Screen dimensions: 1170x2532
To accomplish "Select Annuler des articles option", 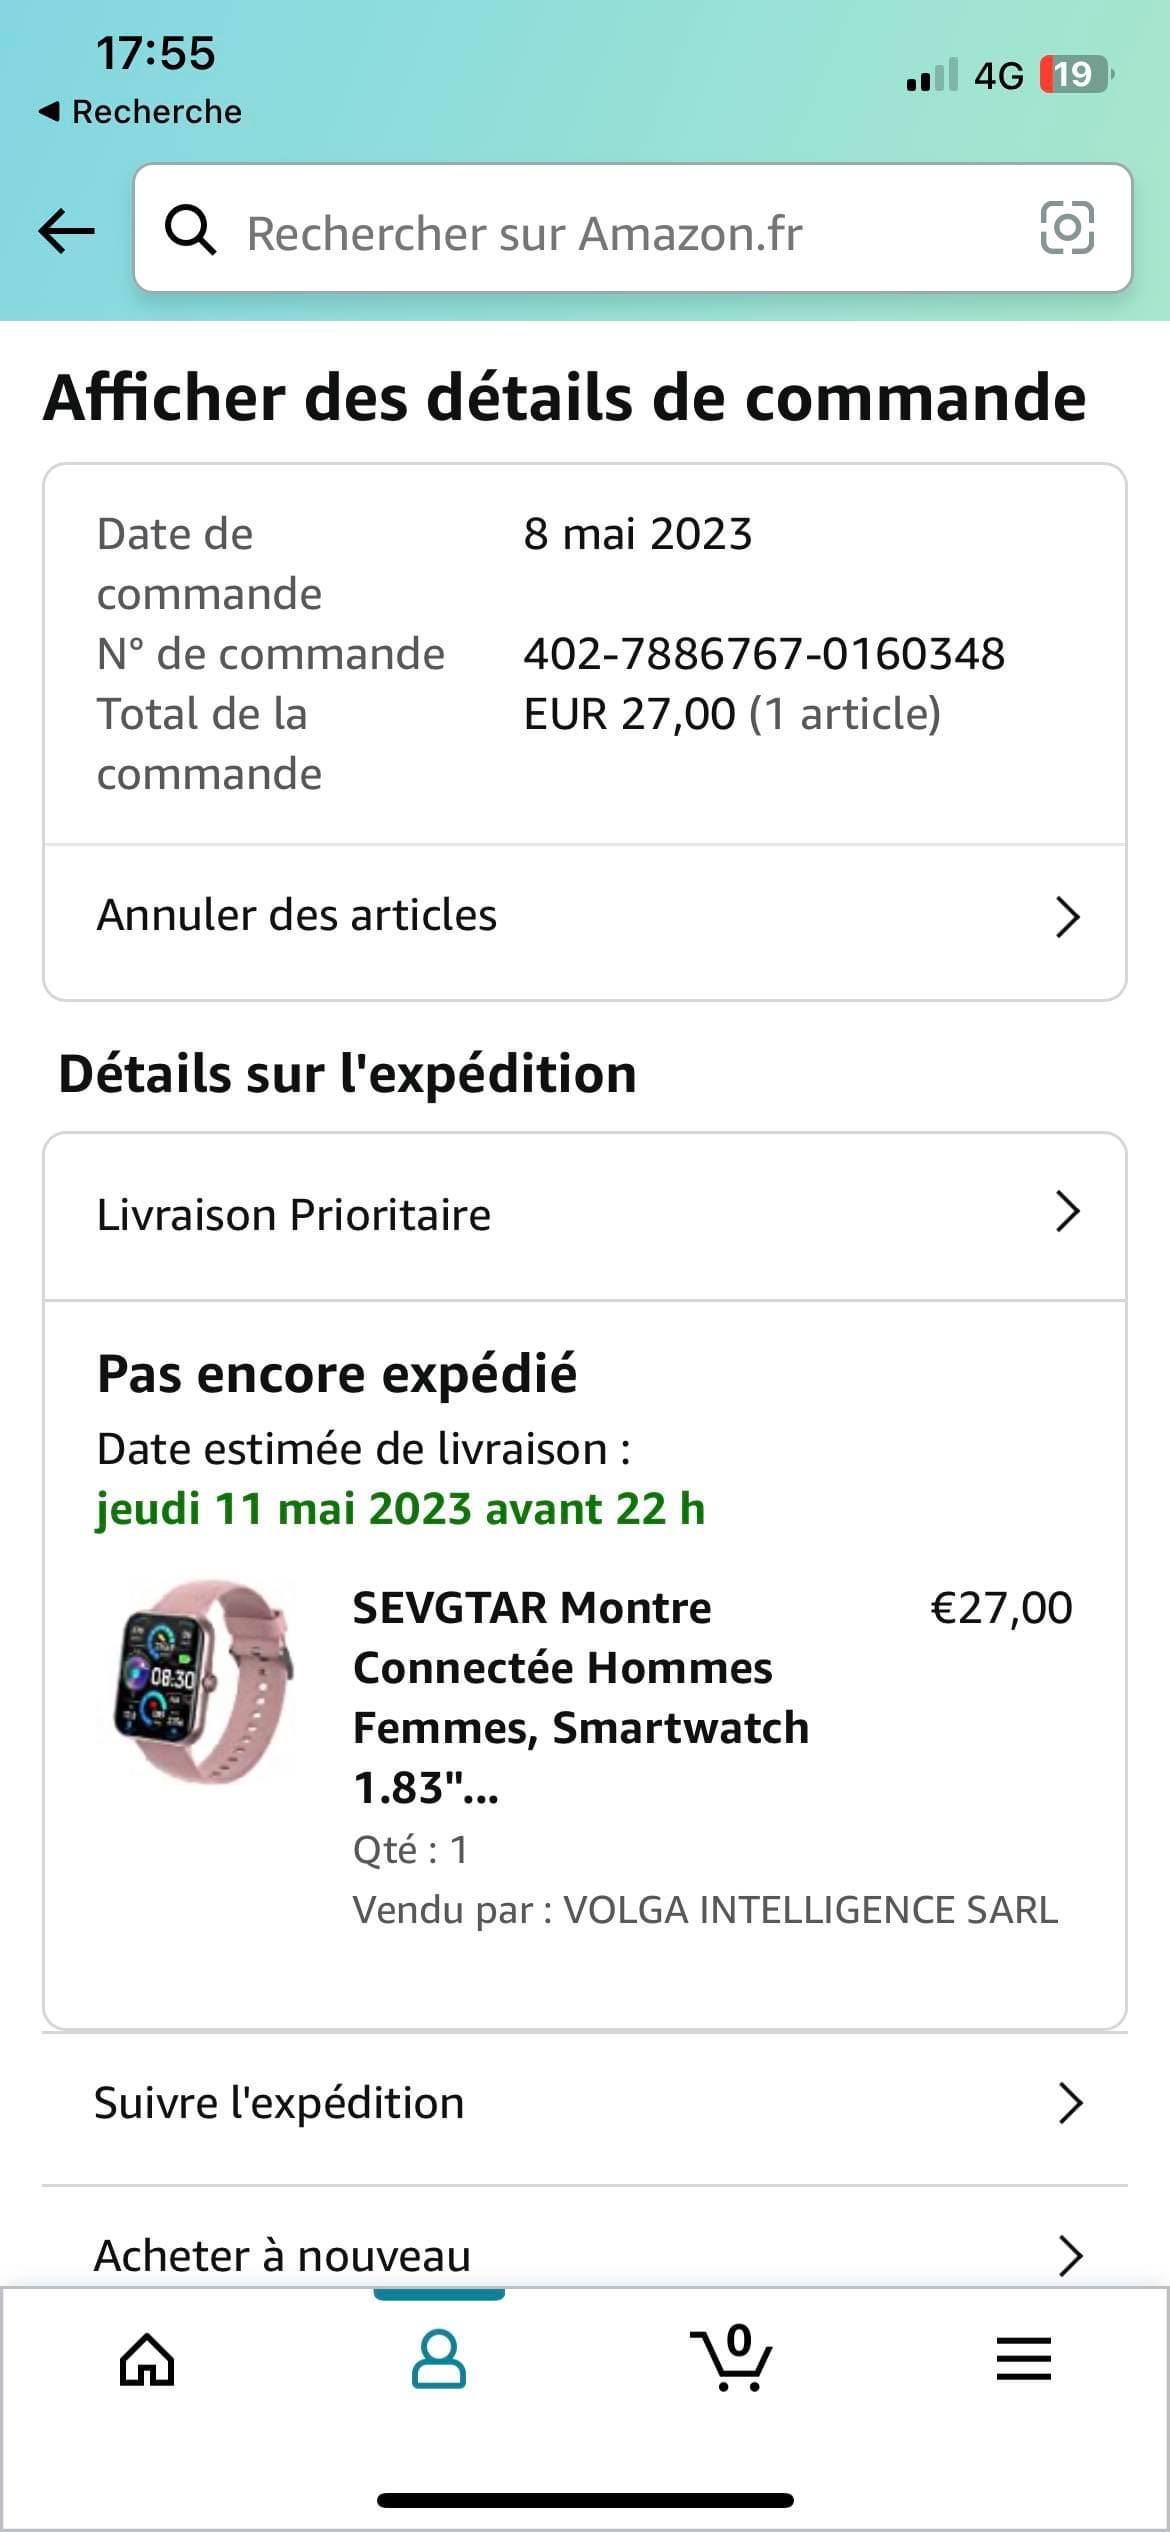I will 297,915.
